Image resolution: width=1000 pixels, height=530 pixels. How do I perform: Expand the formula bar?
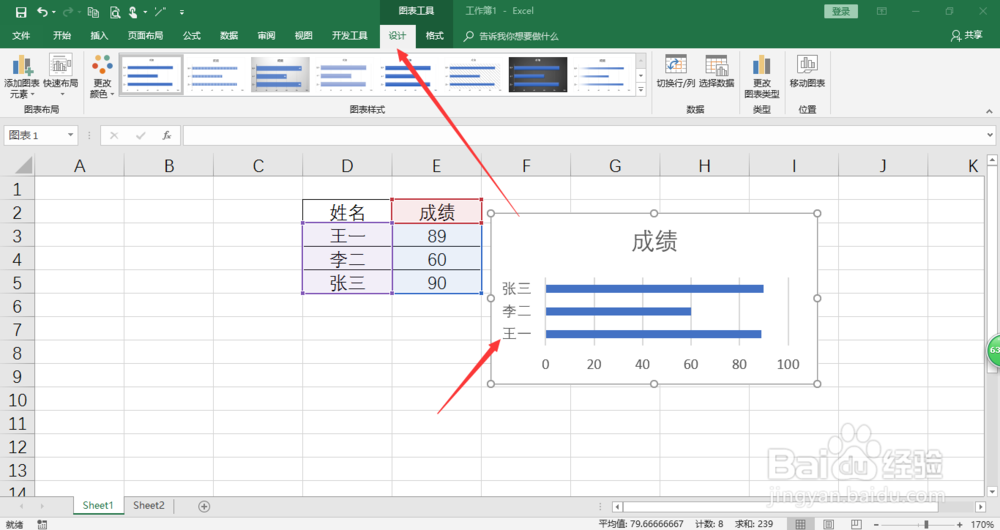click(990, 135)
